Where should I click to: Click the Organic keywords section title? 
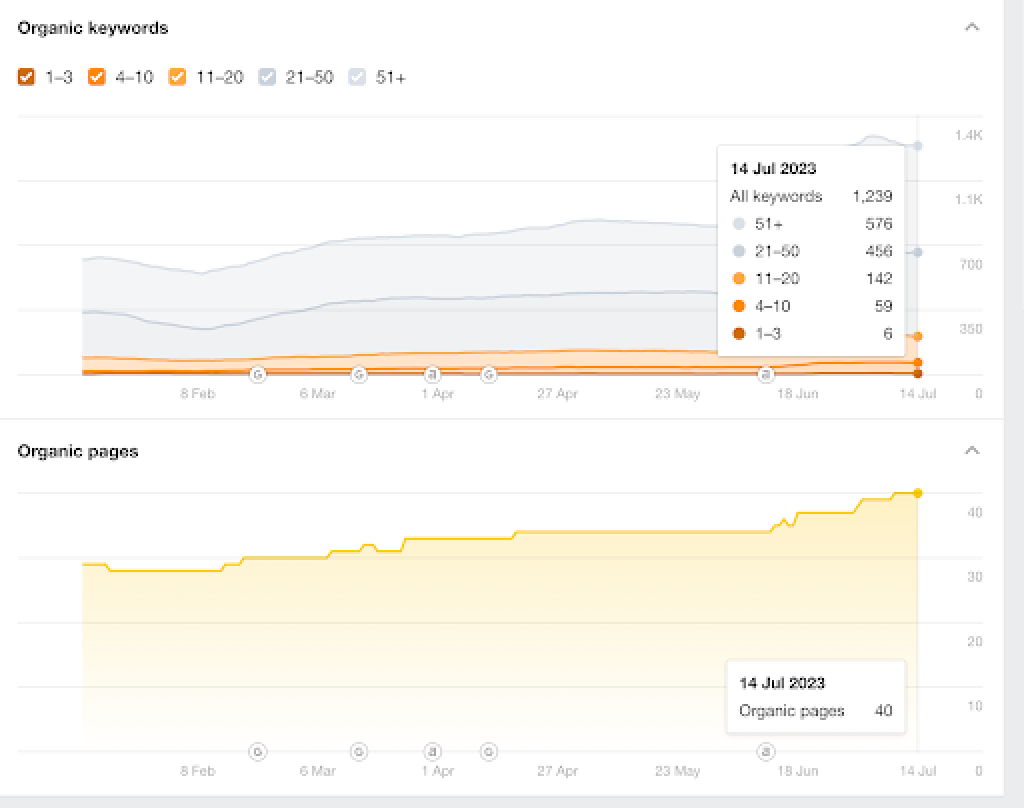click(93, 28)
